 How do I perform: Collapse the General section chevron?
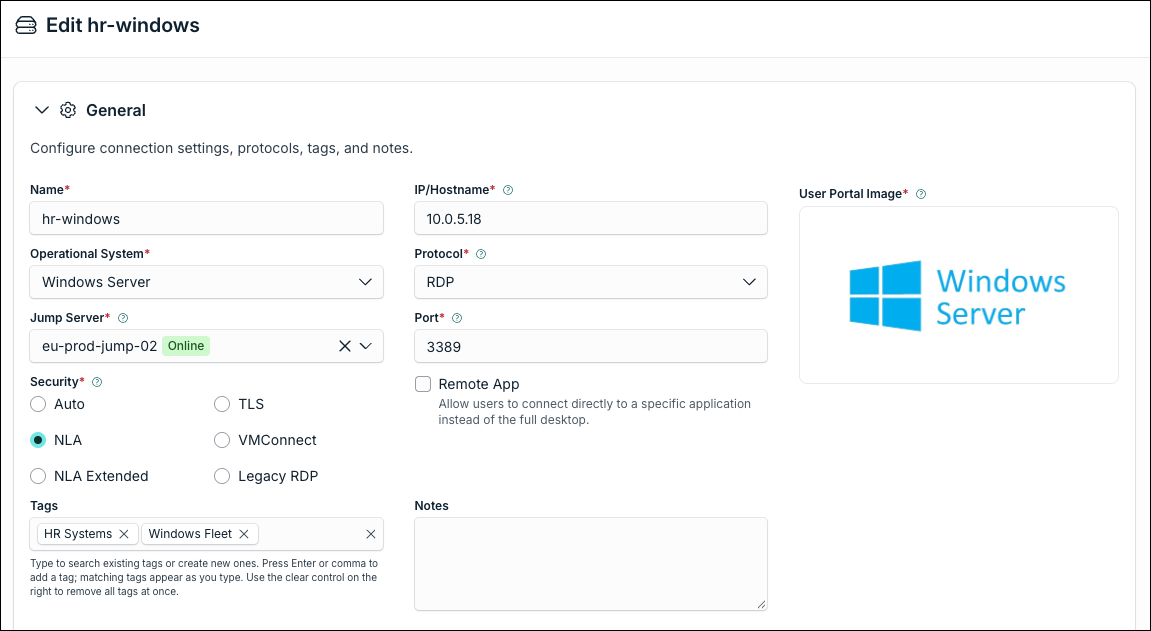[42, 110]
